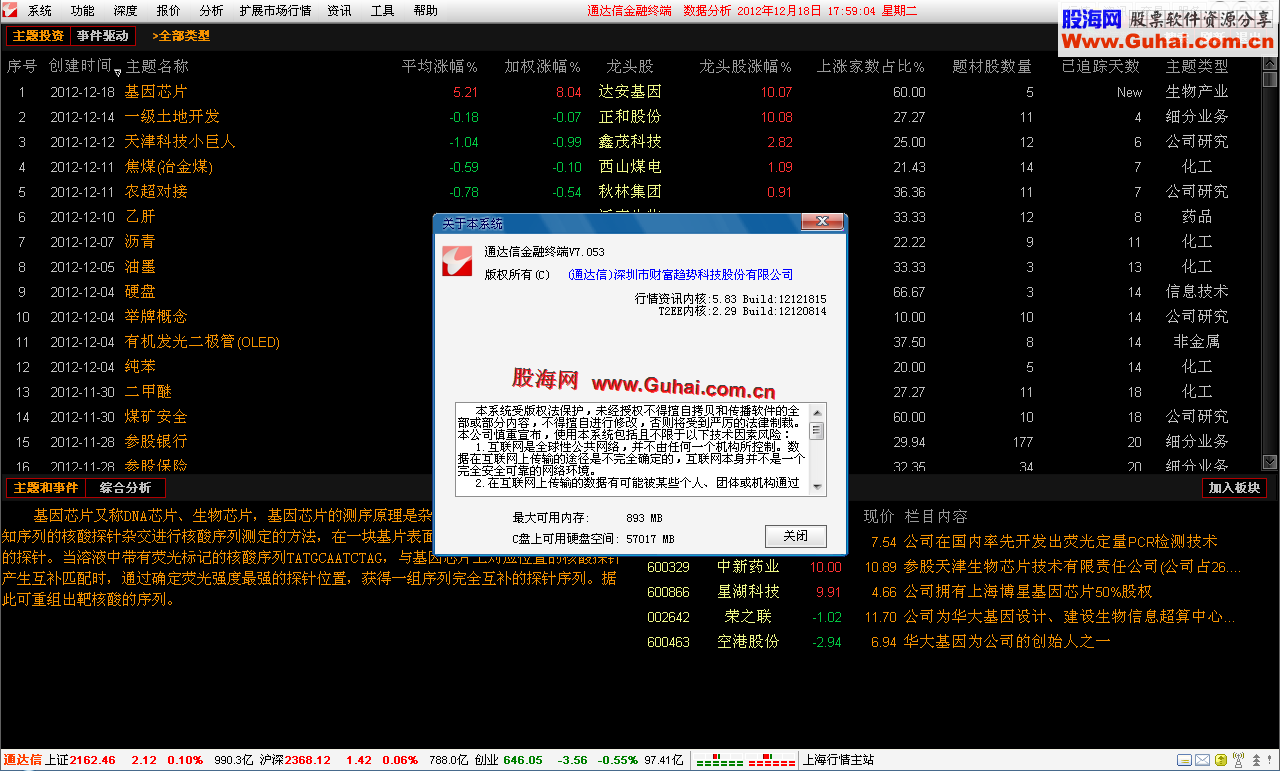Open the 深圳市财富趋势科技股份有限公司 link
Image resolution: width=1280 pixels, height=771 pixels.
click(x=680, y=275)
